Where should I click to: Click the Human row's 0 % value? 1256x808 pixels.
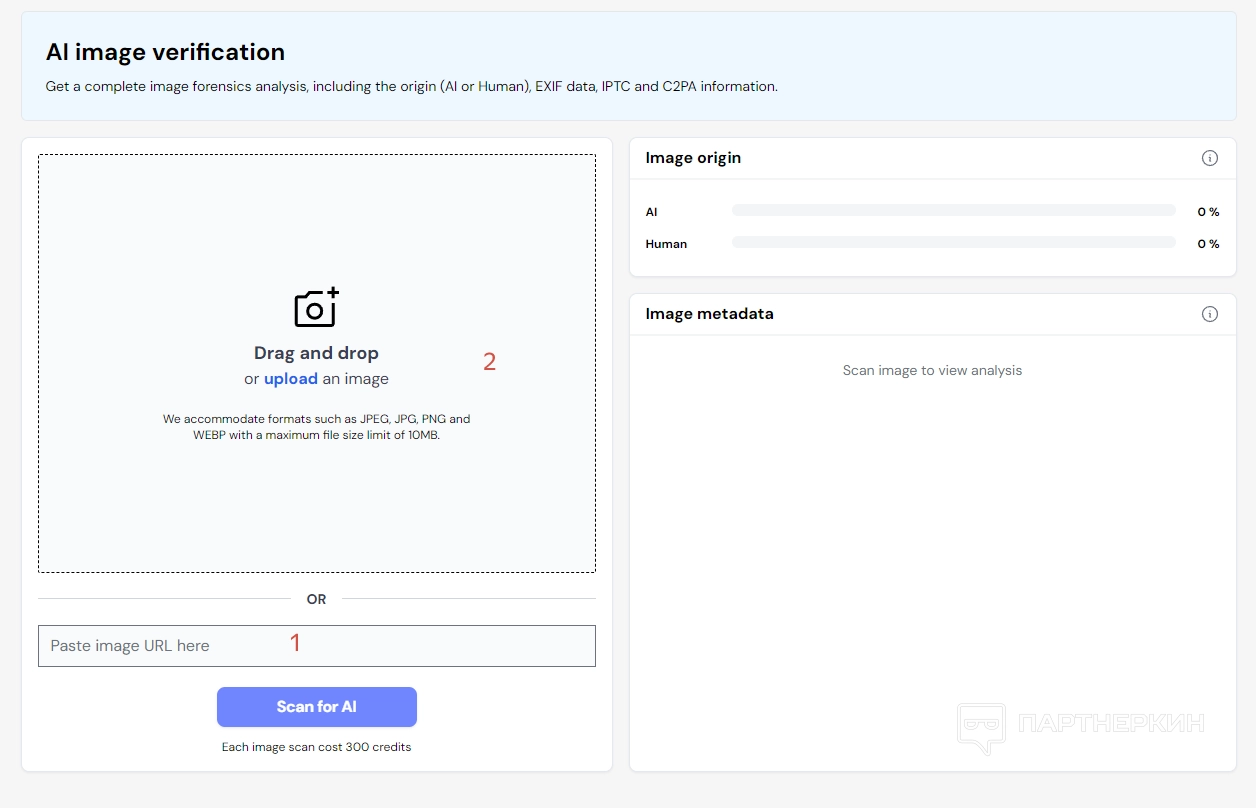pos(1208,244)
